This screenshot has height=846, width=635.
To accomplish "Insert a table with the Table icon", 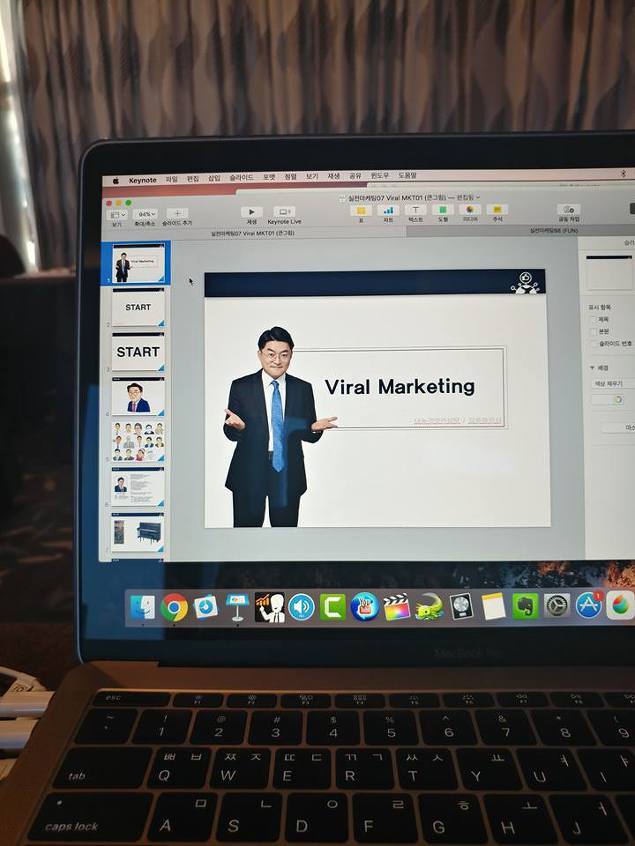I will [x=361, y=210].
